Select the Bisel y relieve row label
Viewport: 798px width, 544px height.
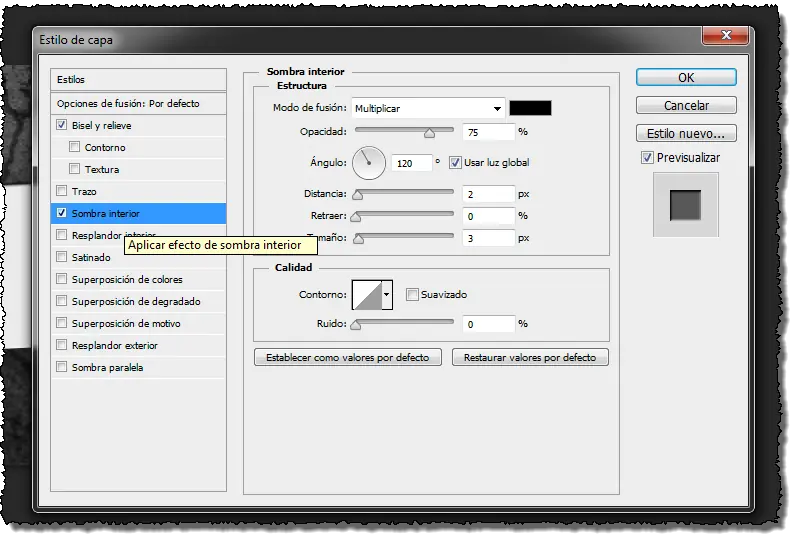pyautogui.click(x=101, y=125)
